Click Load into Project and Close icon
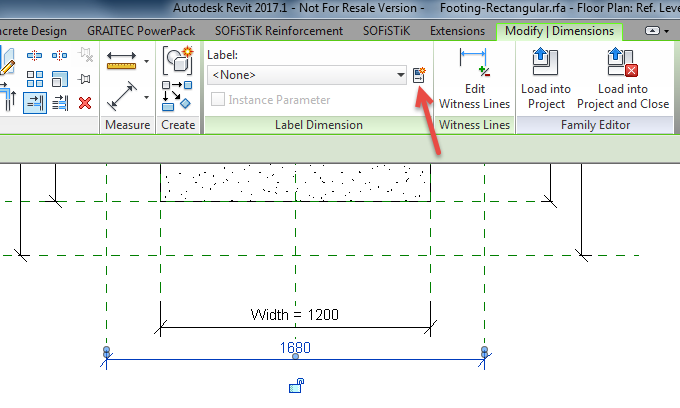 623,62
